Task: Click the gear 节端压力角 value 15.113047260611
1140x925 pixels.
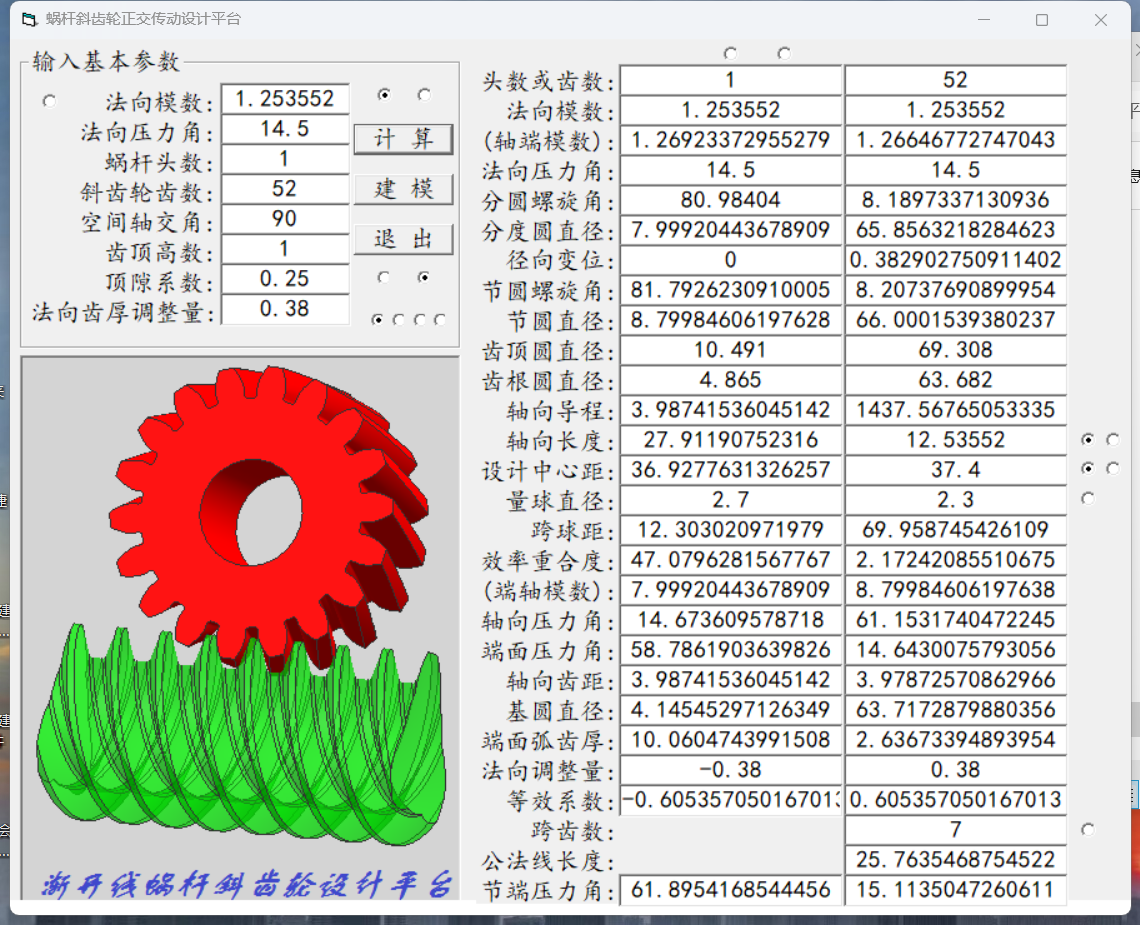Action: (955, 890)
